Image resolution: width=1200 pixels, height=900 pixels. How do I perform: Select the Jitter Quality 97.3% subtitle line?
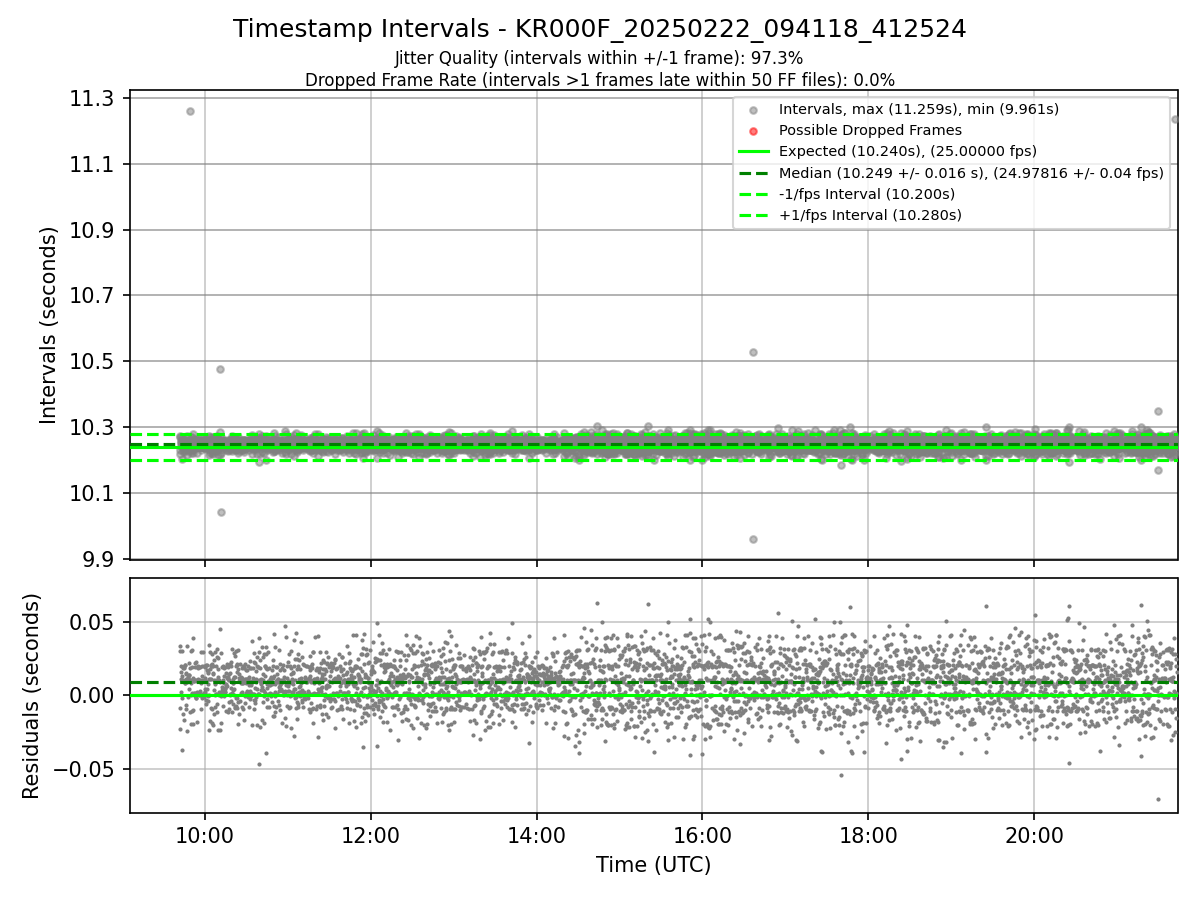coord(599,59)
